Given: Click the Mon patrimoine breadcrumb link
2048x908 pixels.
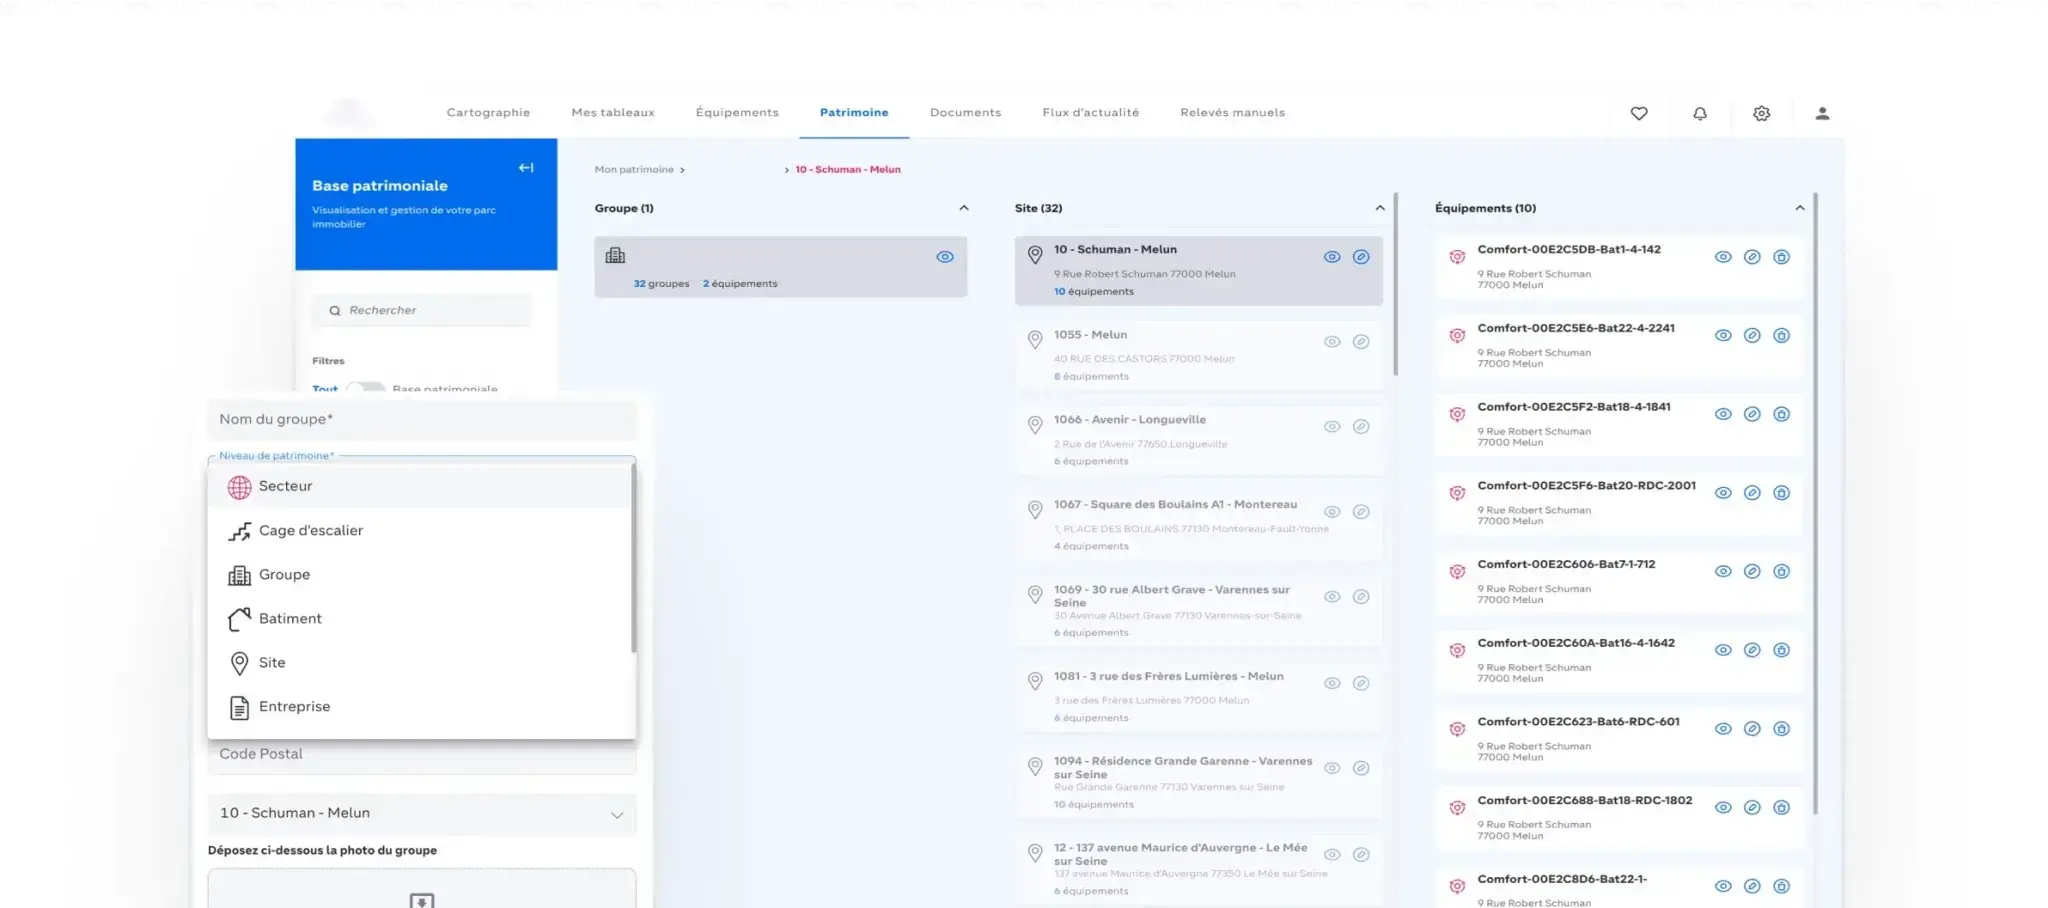Looking at the screenshot, I should coord(634,170).
